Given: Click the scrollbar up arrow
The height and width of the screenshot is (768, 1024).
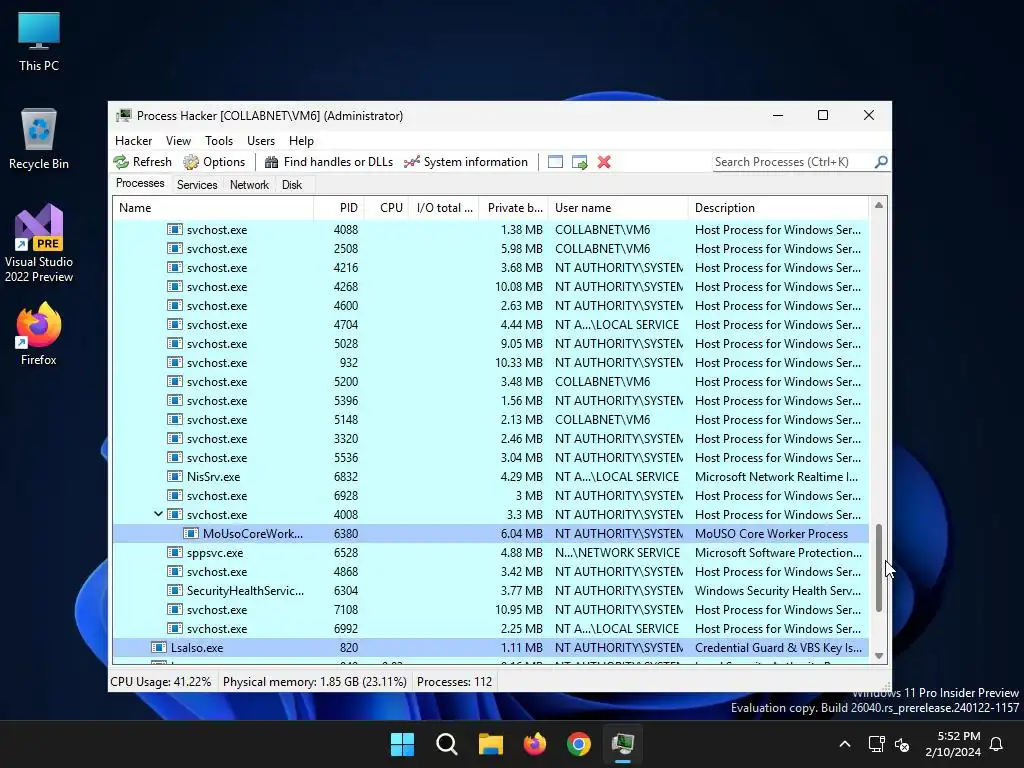Looking at the screenshot, I should (x=878, y=205).
